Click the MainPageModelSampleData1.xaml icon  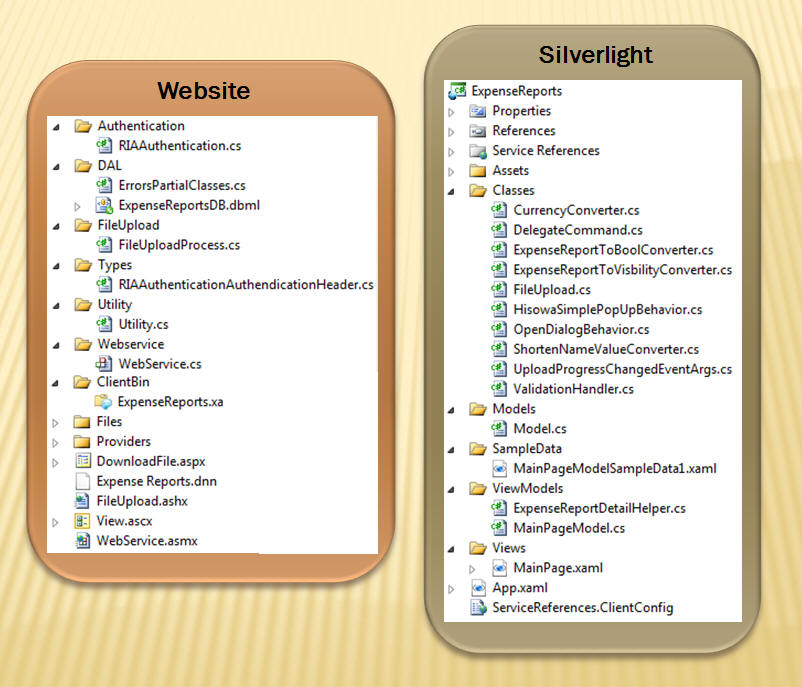[x=499, y=468]
